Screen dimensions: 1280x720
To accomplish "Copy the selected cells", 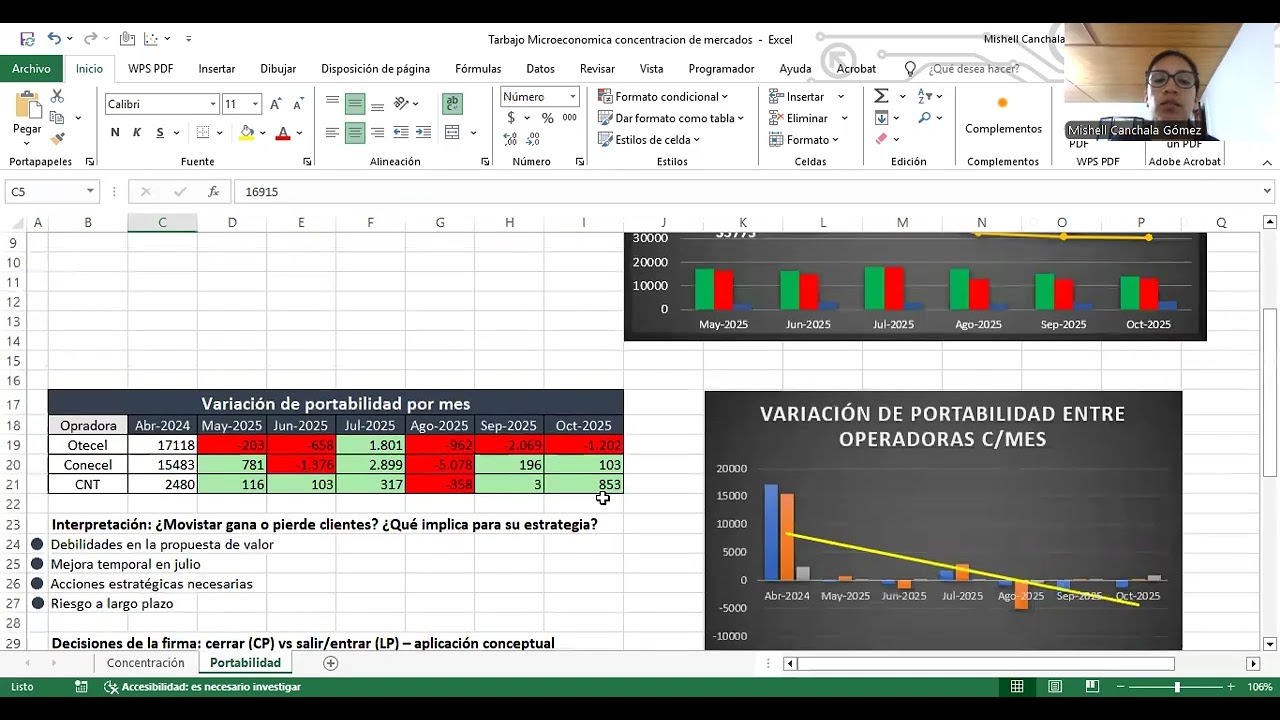I will click(57, 118).
